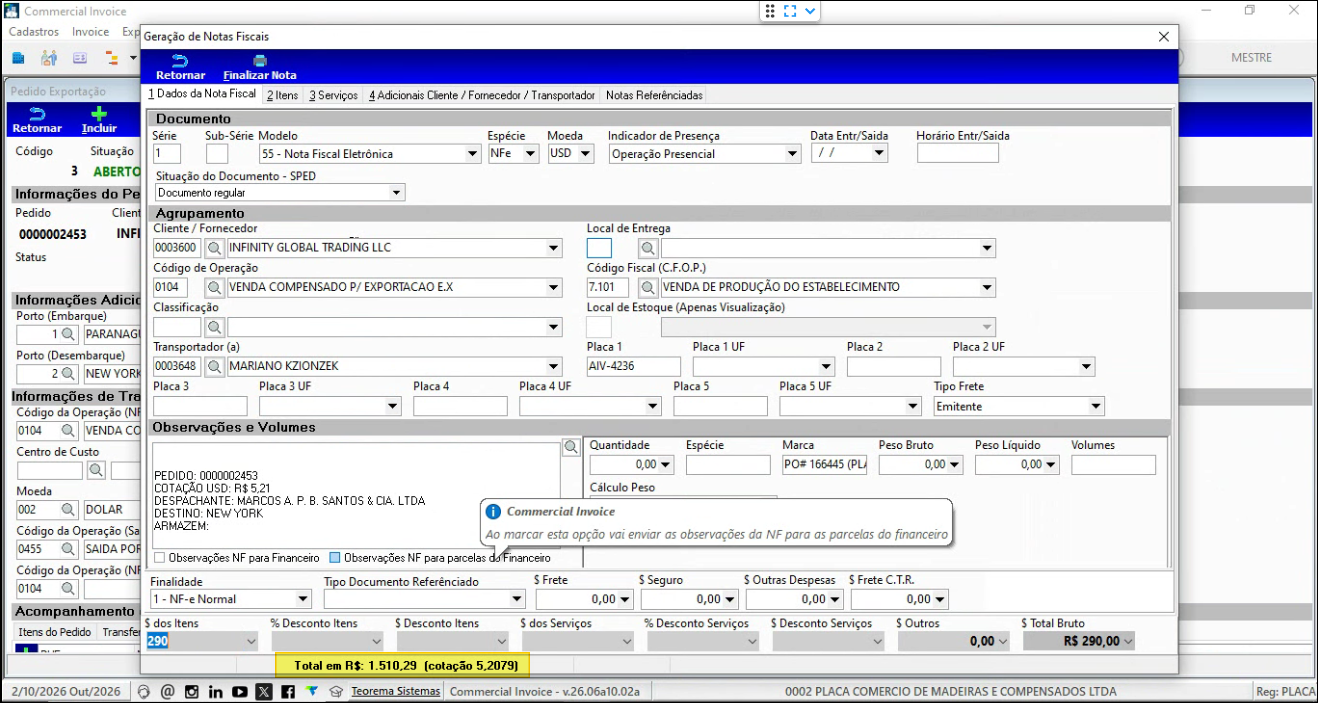
Task: Switch to the 2 Itens tab
Action: (x=282, y=95)
